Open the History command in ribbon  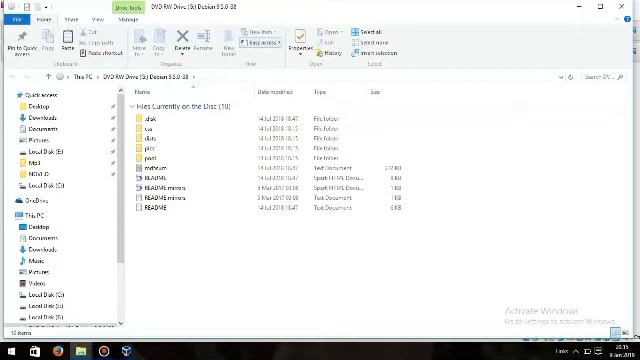pyautogui.click(x=329, y=53)
